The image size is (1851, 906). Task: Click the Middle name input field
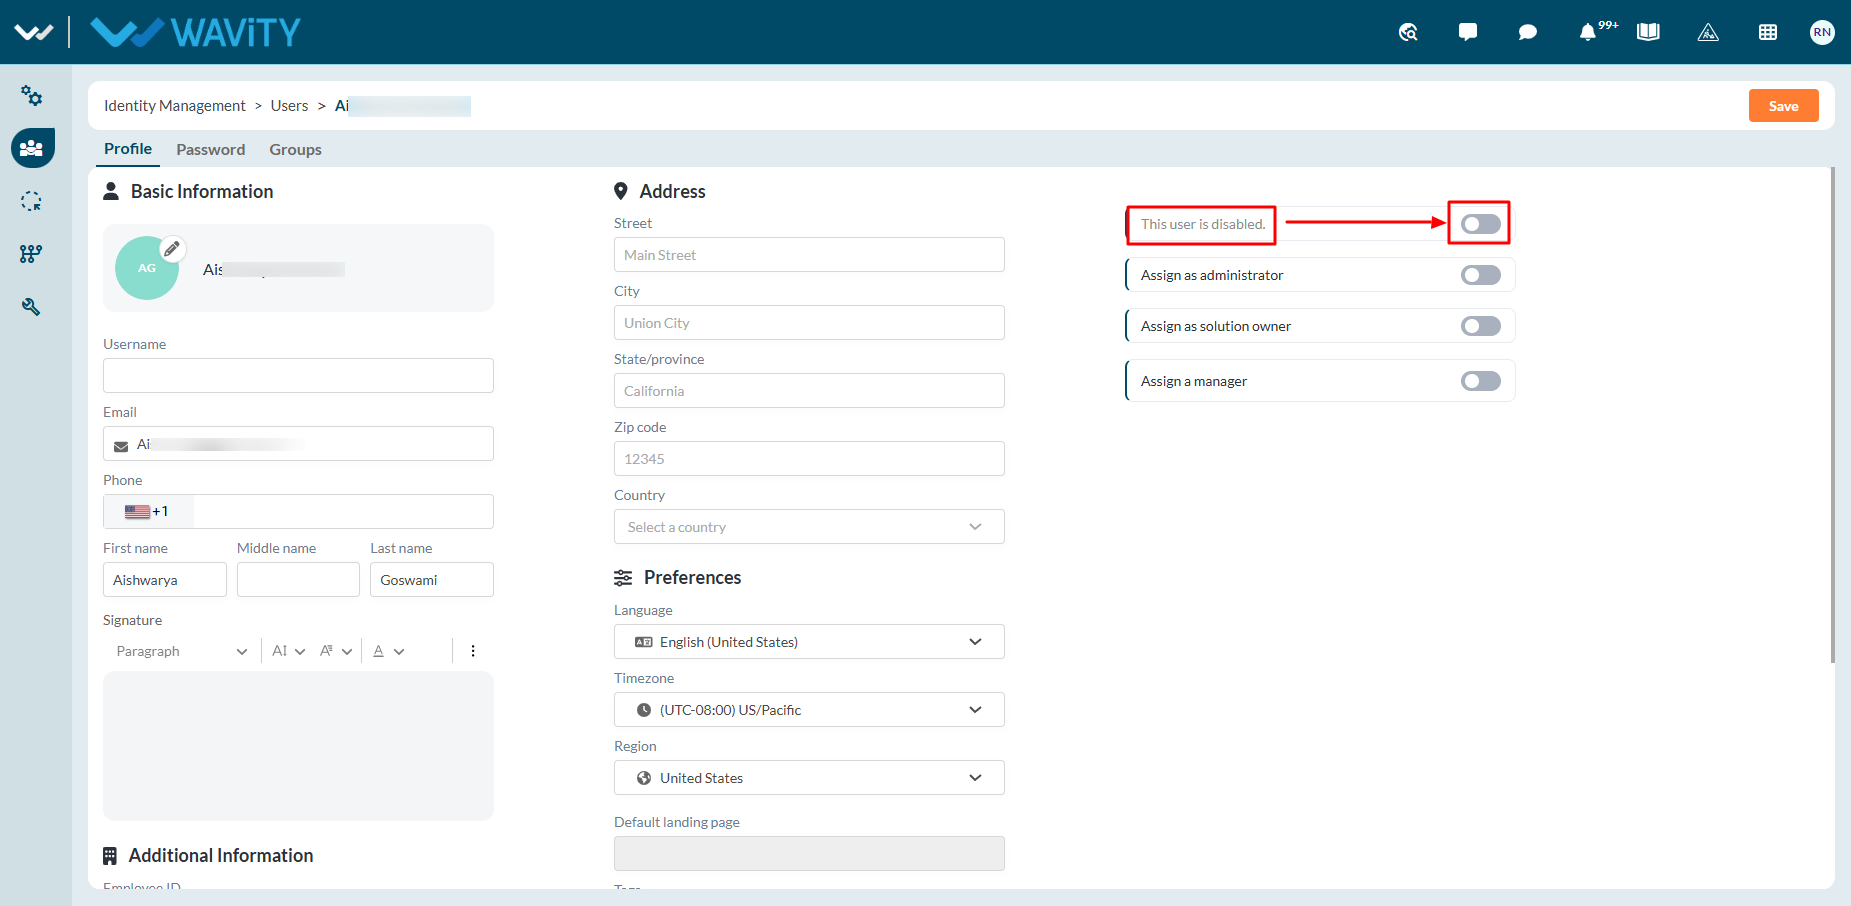tap(298, 579)
